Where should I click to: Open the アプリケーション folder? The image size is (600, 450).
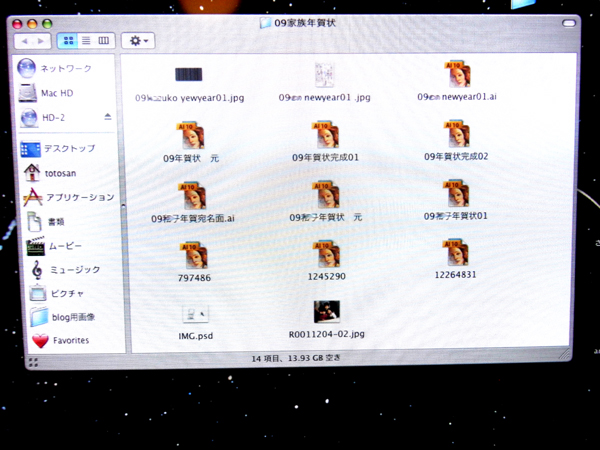(69, 197)
